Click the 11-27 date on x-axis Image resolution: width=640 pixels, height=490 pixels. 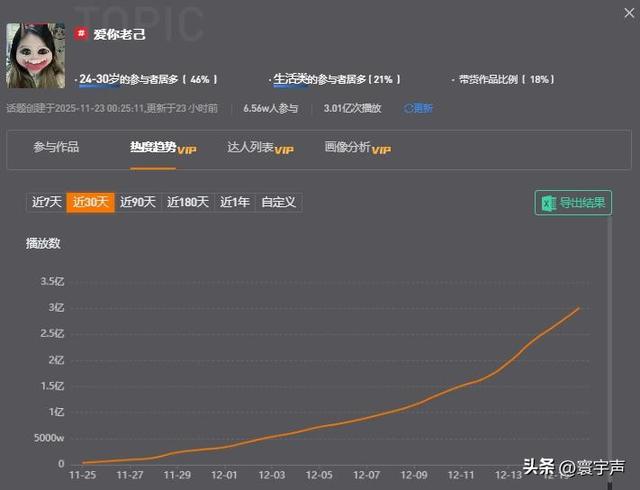point(130,475)
